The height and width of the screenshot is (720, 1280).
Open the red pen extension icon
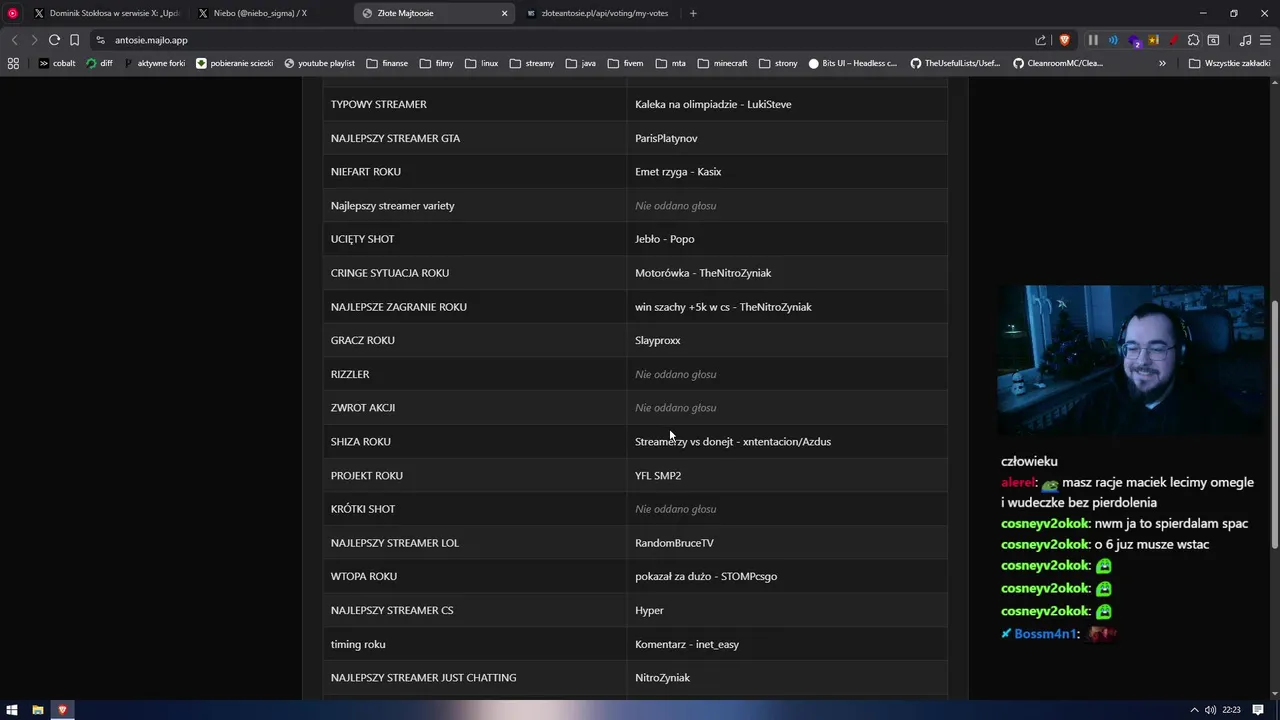coord(1173,40)
